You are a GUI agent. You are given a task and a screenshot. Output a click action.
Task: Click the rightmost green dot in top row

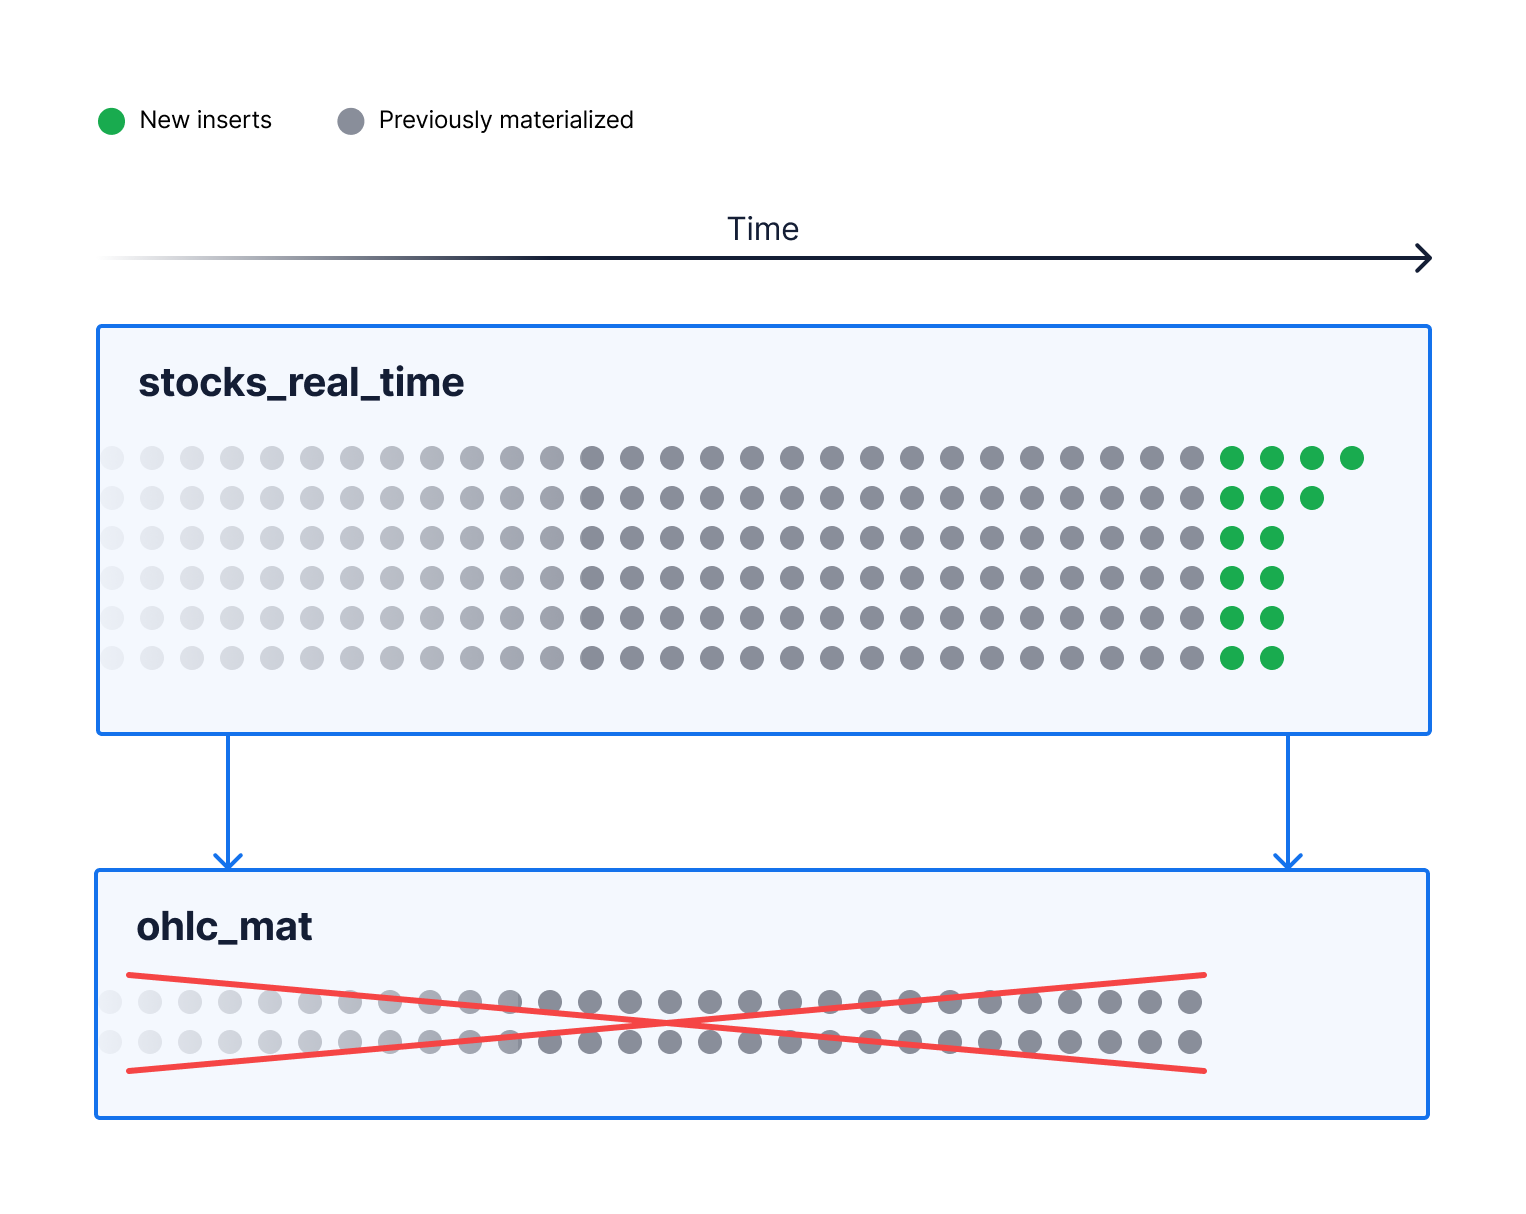(x=1352, y=458)
